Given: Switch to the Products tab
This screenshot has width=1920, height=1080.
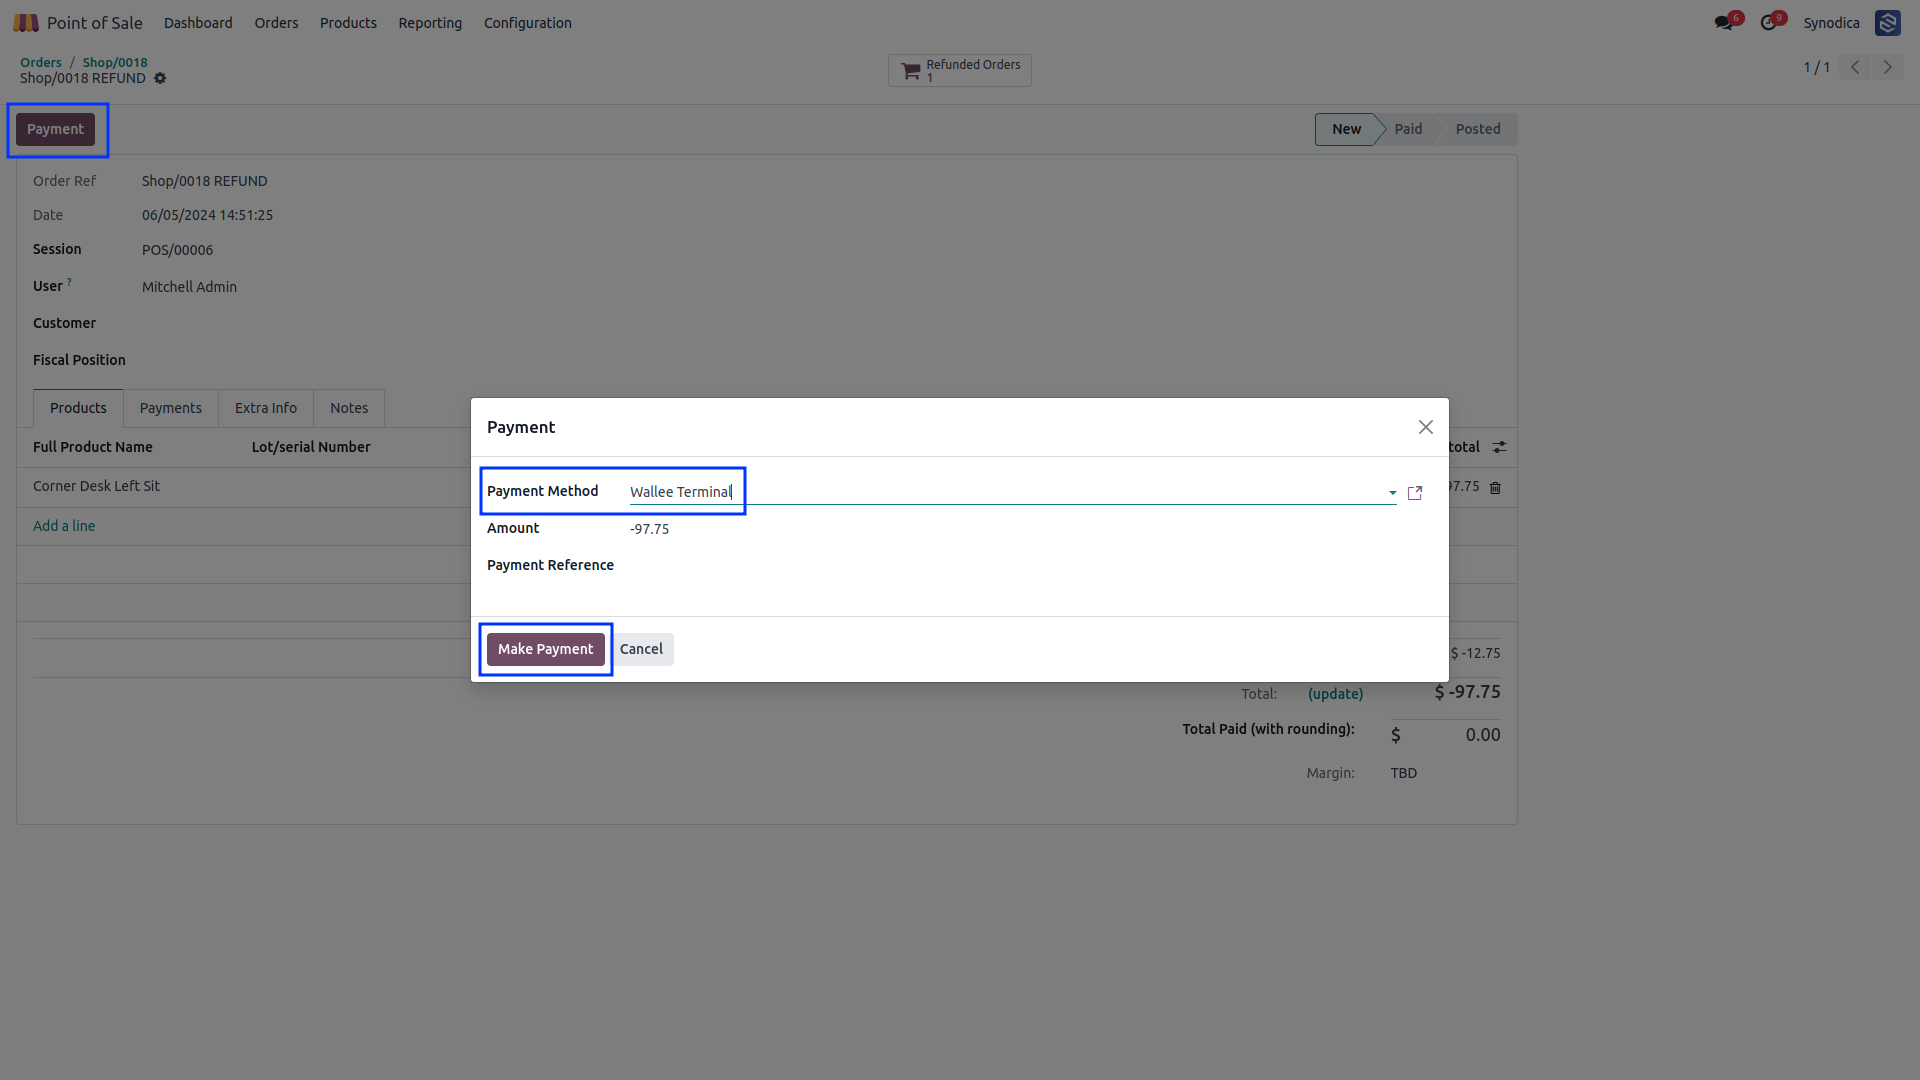Looking at the screenshot, I should click(78, 408).
